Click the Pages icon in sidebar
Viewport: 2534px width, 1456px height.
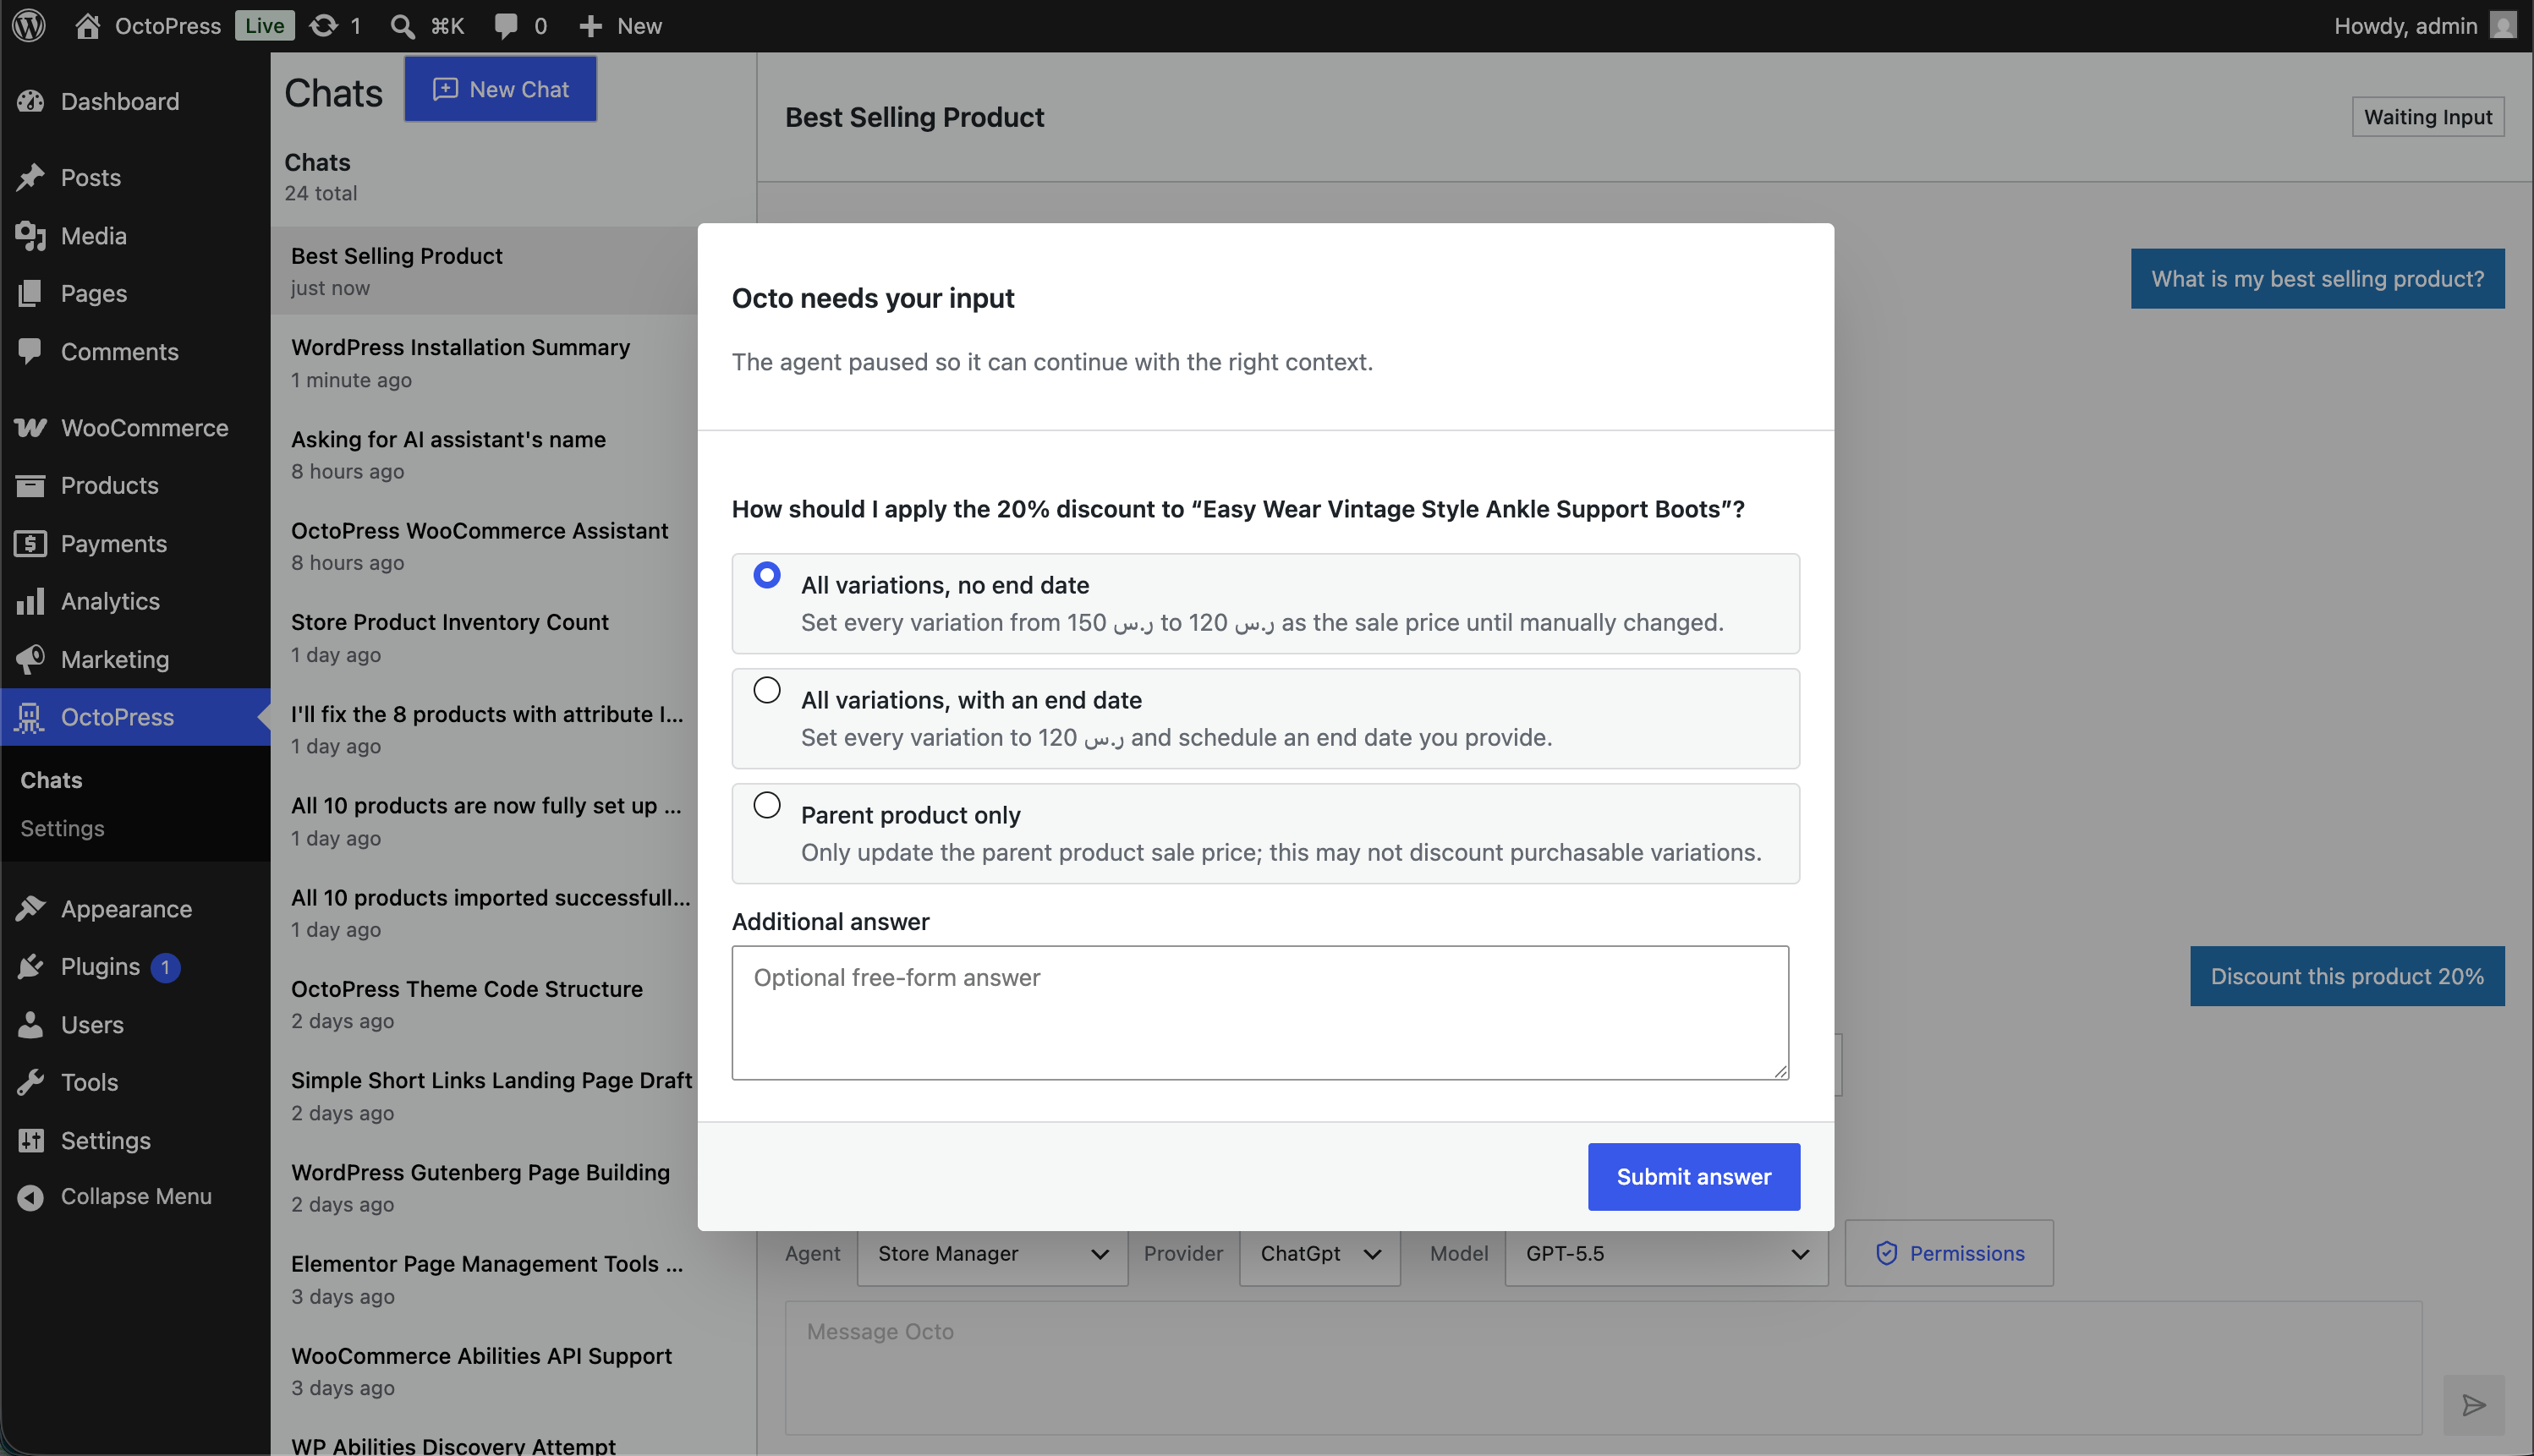coord(30,293)
